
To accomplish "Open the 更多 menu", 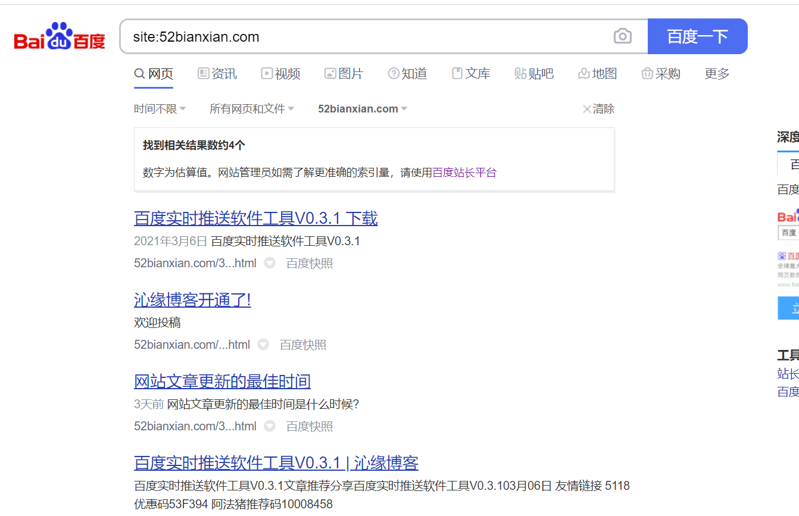I will (717, 74).
